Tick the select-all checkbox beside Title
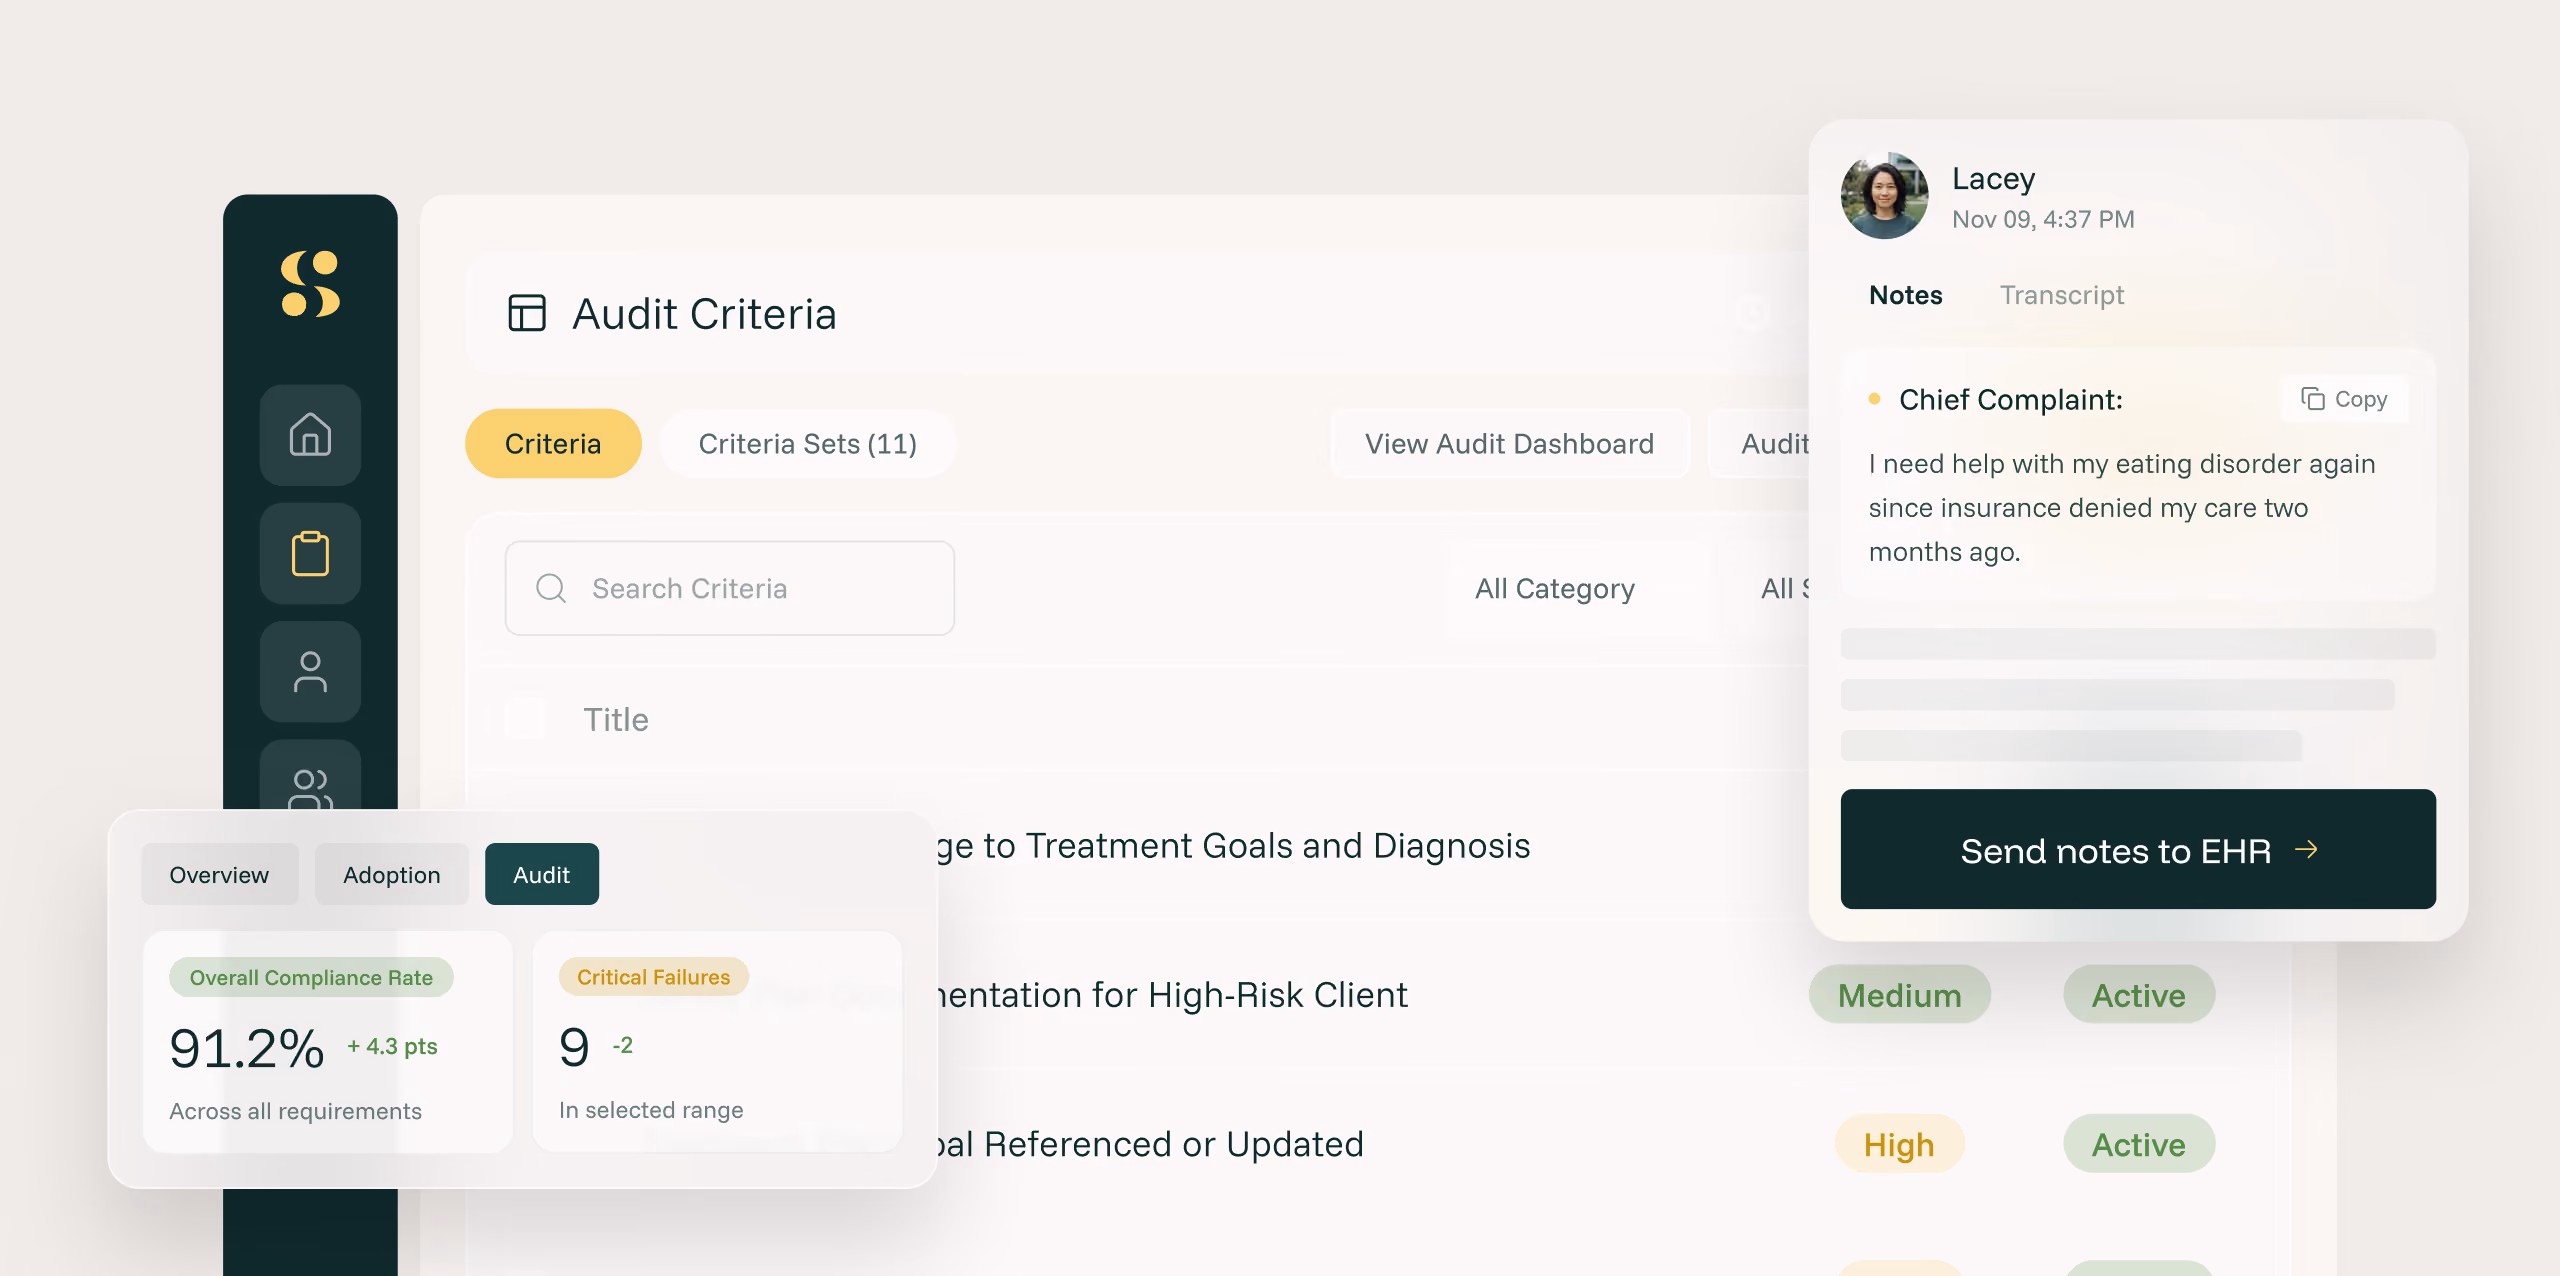 (x=526, y=719)
